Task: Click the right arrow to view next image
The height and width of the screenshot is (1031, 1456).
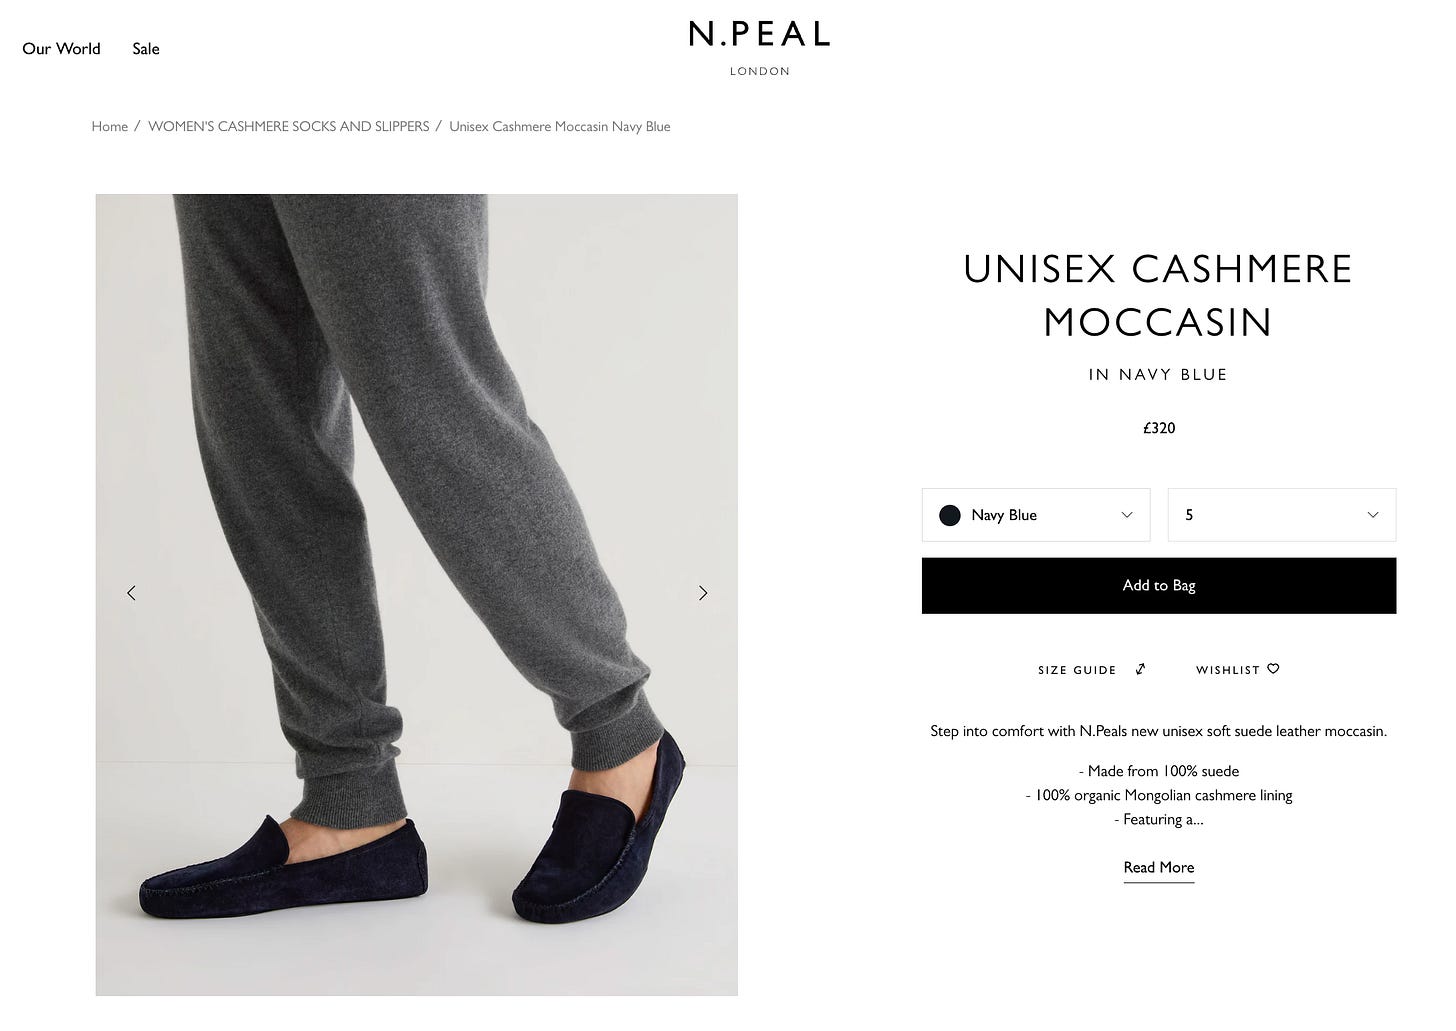Action: click(703, 593)
